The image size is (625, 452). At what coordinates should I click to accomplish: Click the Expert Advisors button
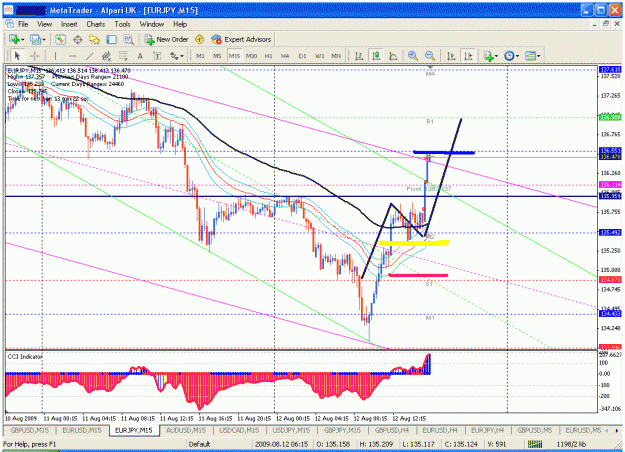point(241,39)
